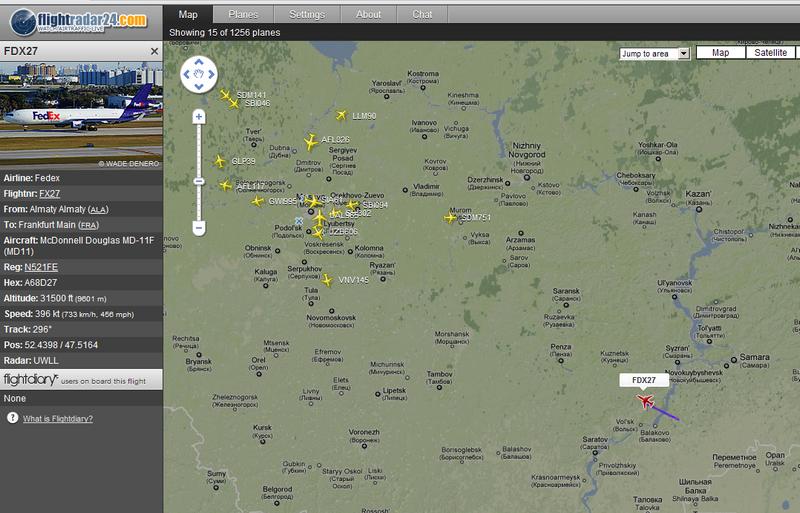Pan the map down with arrow

tap(199, 86)
